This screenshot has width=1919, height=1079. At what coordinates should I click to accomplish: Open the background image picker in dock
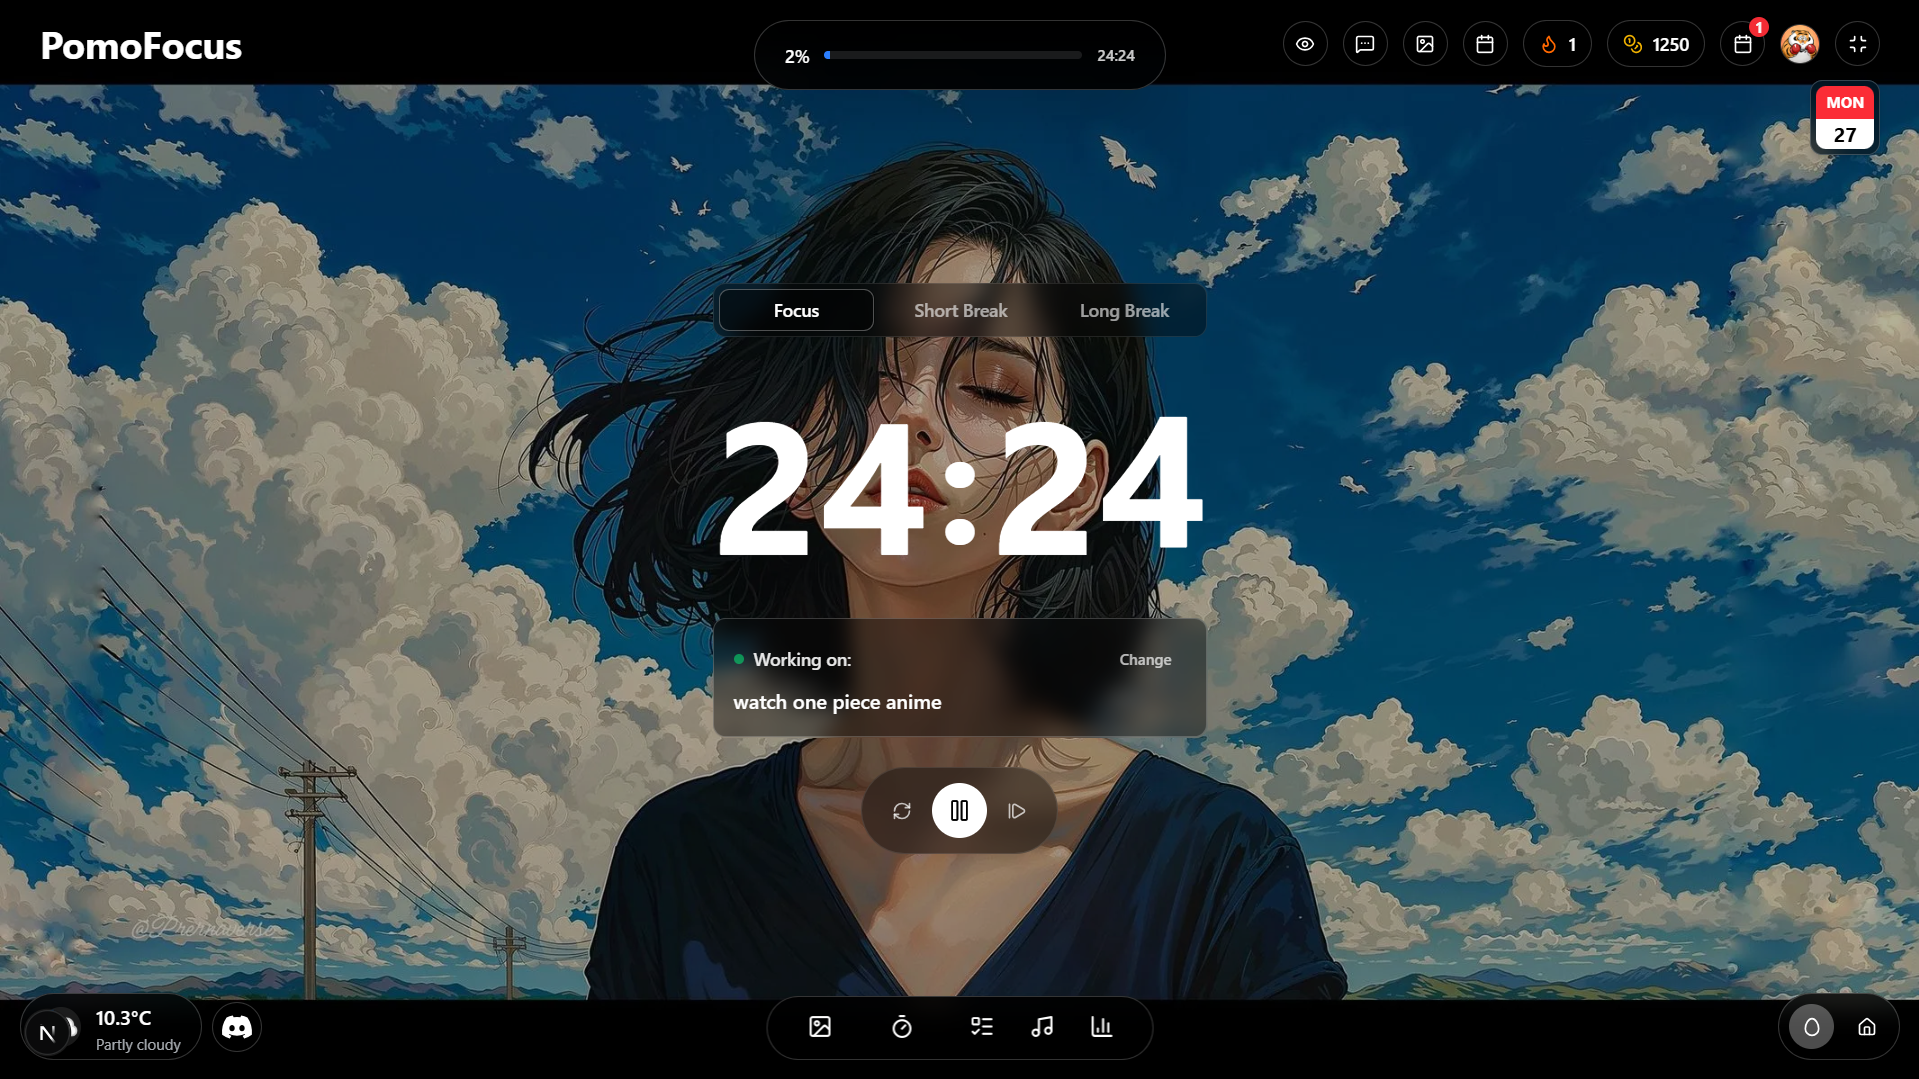pyautogui.click(x=820, y=1027)
